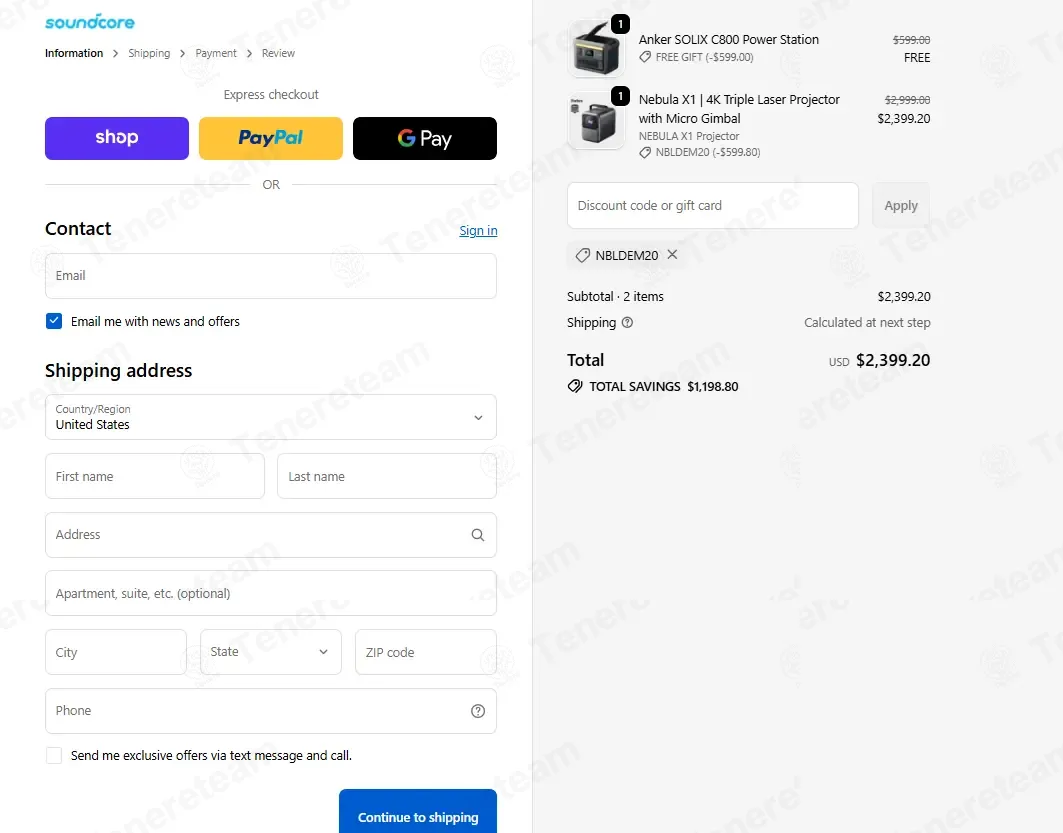This screenshot has width=1063, height=833.
Task: Check out with the Shop Pay button
Action: point(117,138)
